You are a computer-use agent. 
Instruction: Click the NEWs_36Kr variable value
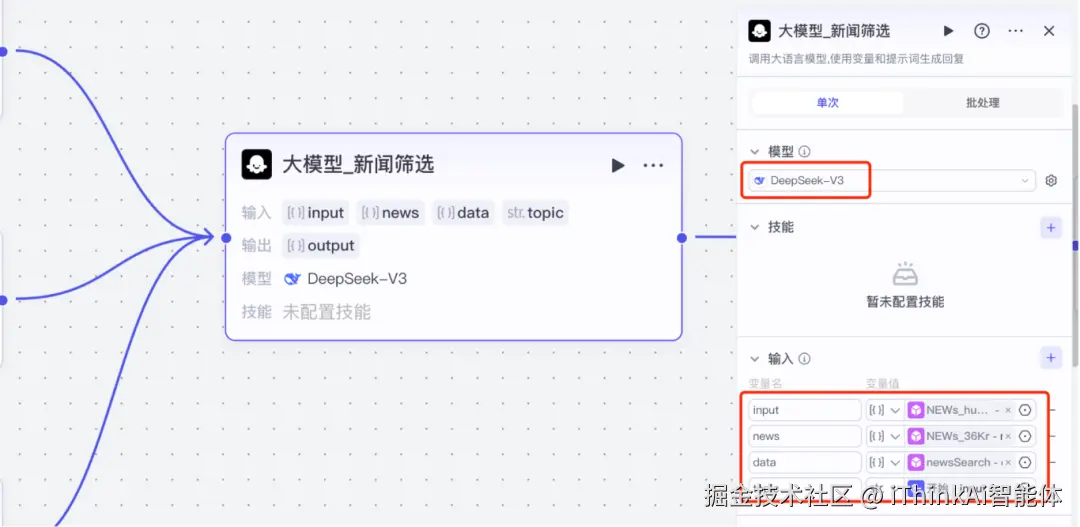click(x=960, y=436)
